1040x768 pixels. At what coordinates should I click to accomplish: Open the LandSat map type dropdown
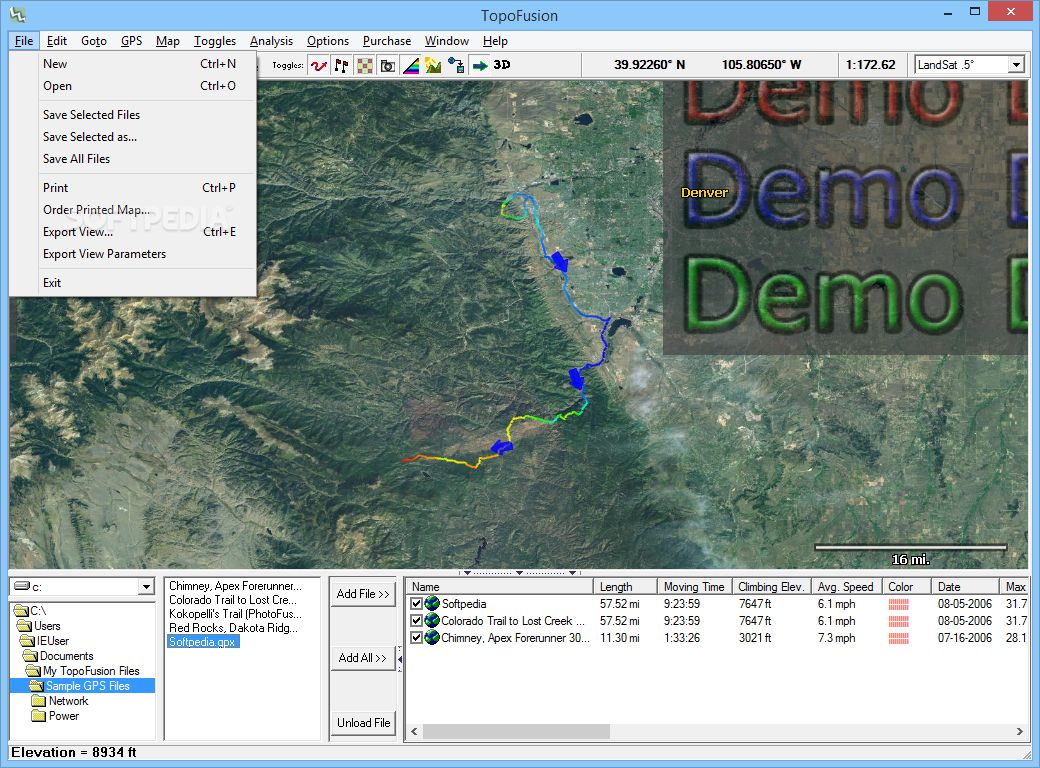pyautogui.click(x=1016, y=65)
